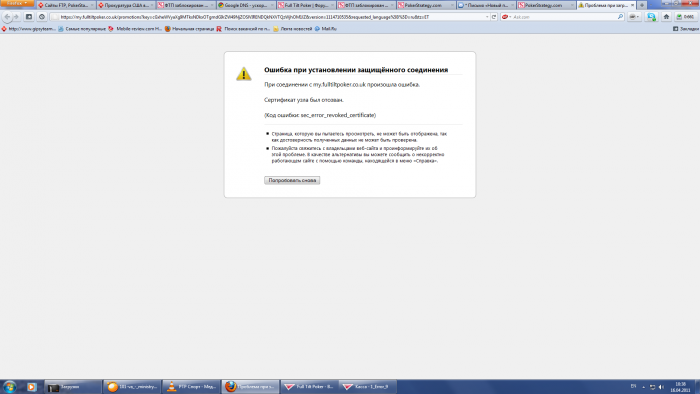Click the green counter toolbar button
This screenshot has width=700, height=394.
click(685, 17)
